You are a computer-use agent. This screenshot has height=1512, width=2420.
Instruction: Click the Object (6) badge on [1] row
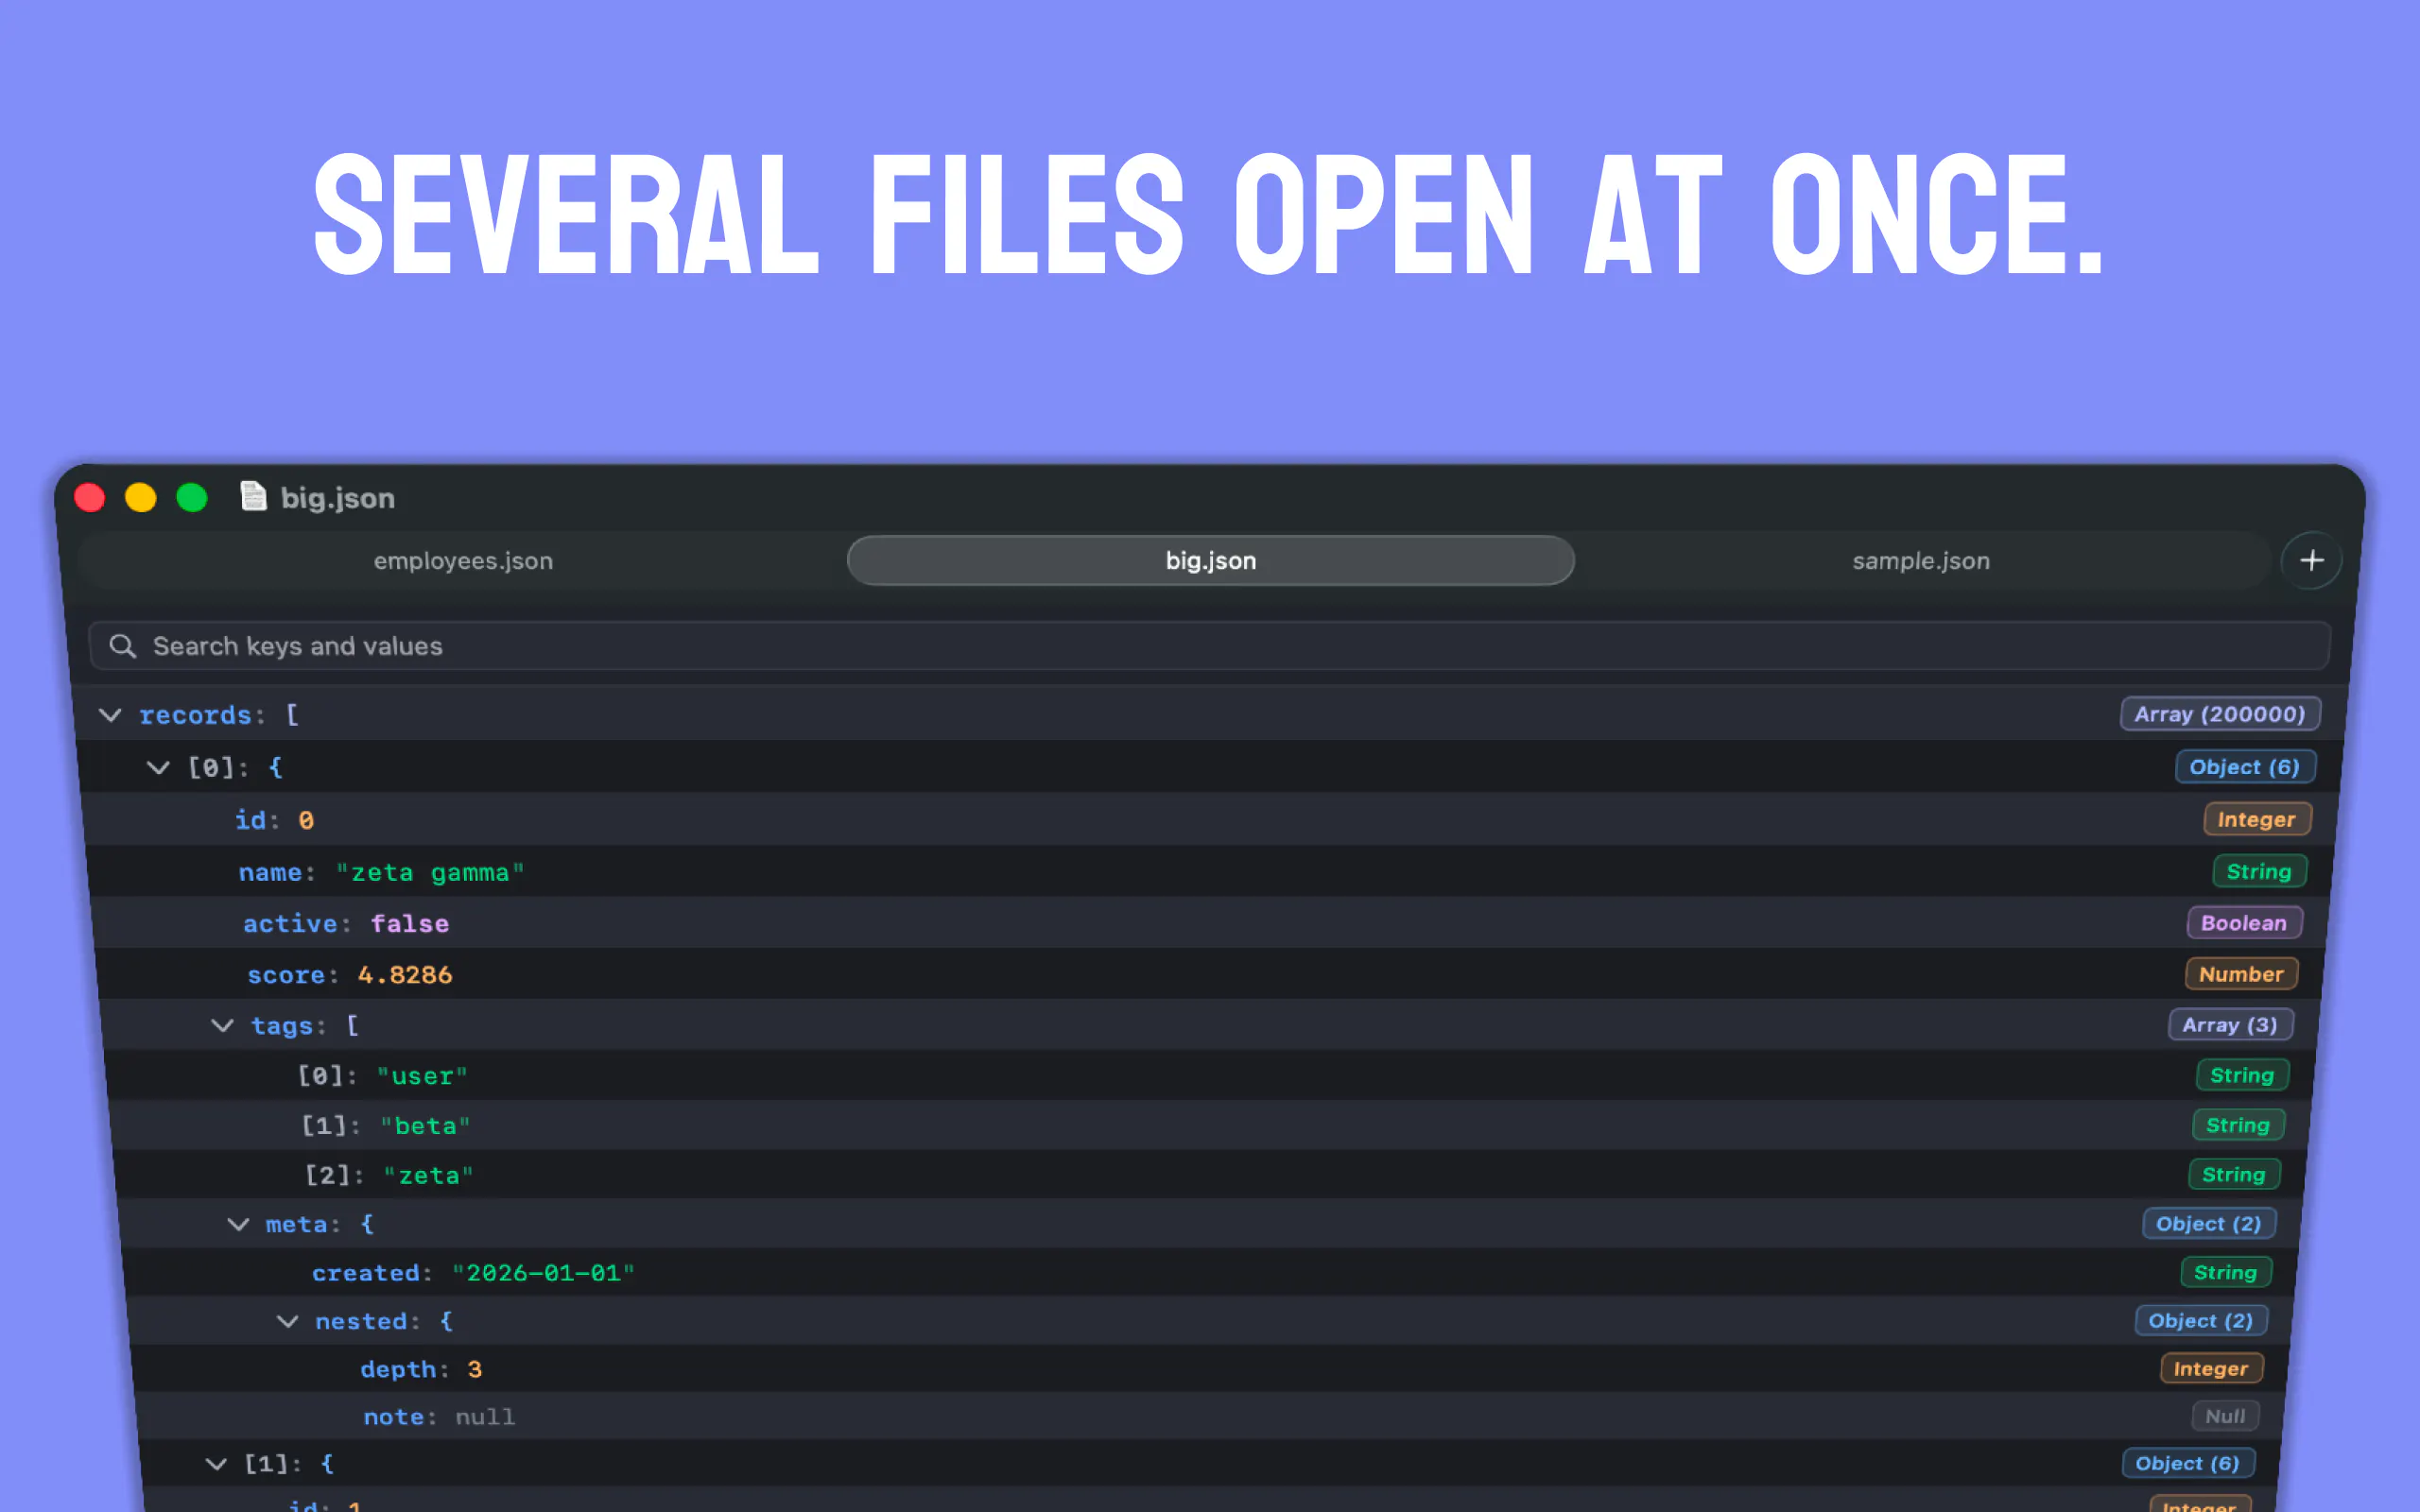tap(2188, 1464)
